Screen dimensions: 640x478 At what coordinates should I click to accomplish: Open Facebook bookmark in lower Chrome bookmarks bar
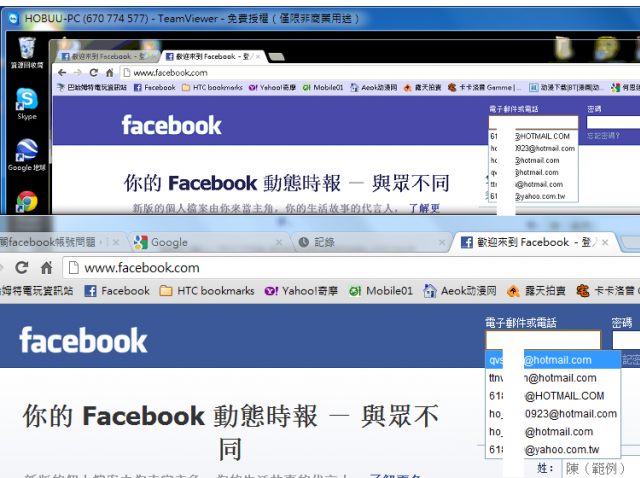tap(117, 291)
